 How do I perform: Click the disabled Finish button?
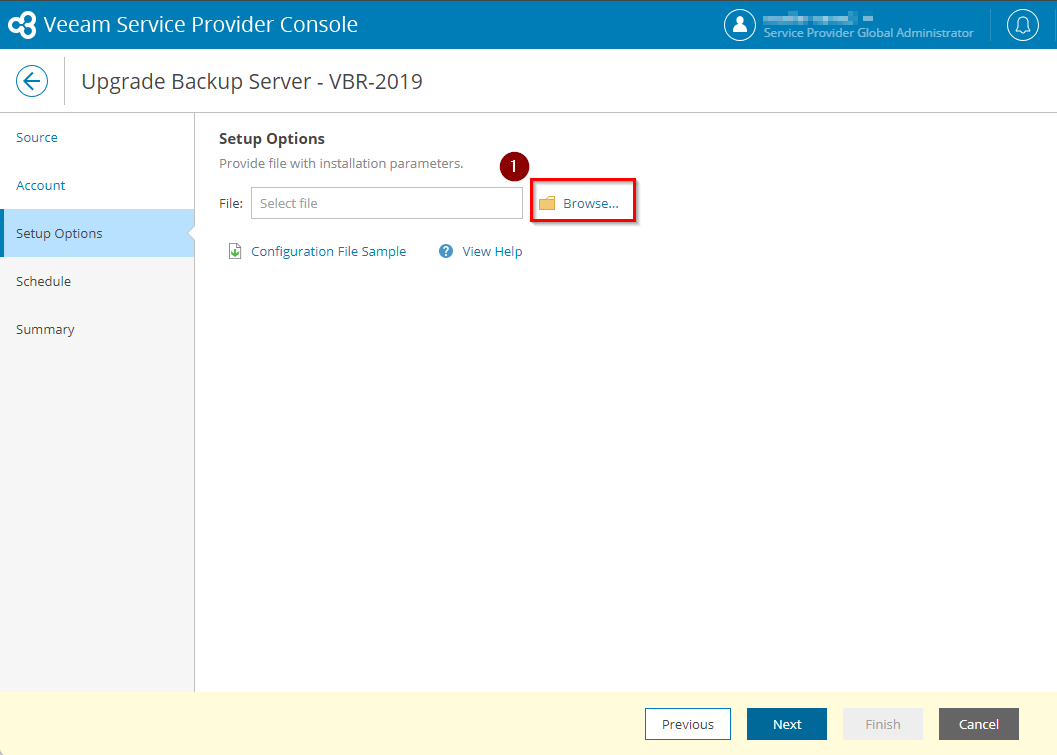click(882, 724)
